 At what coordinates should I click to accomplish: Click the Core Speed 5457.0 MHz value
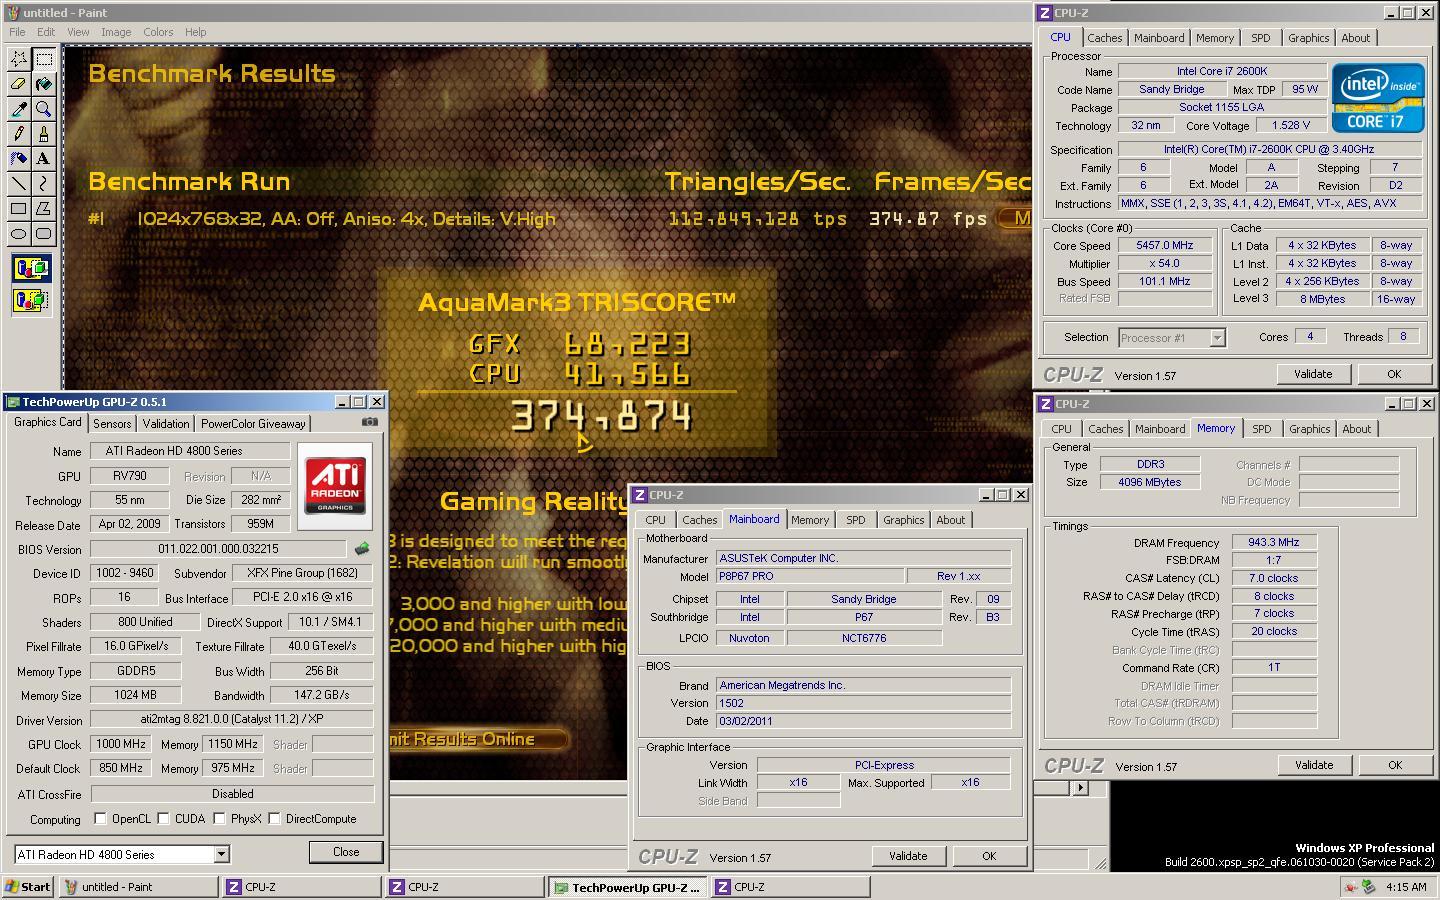point(1165,246)
